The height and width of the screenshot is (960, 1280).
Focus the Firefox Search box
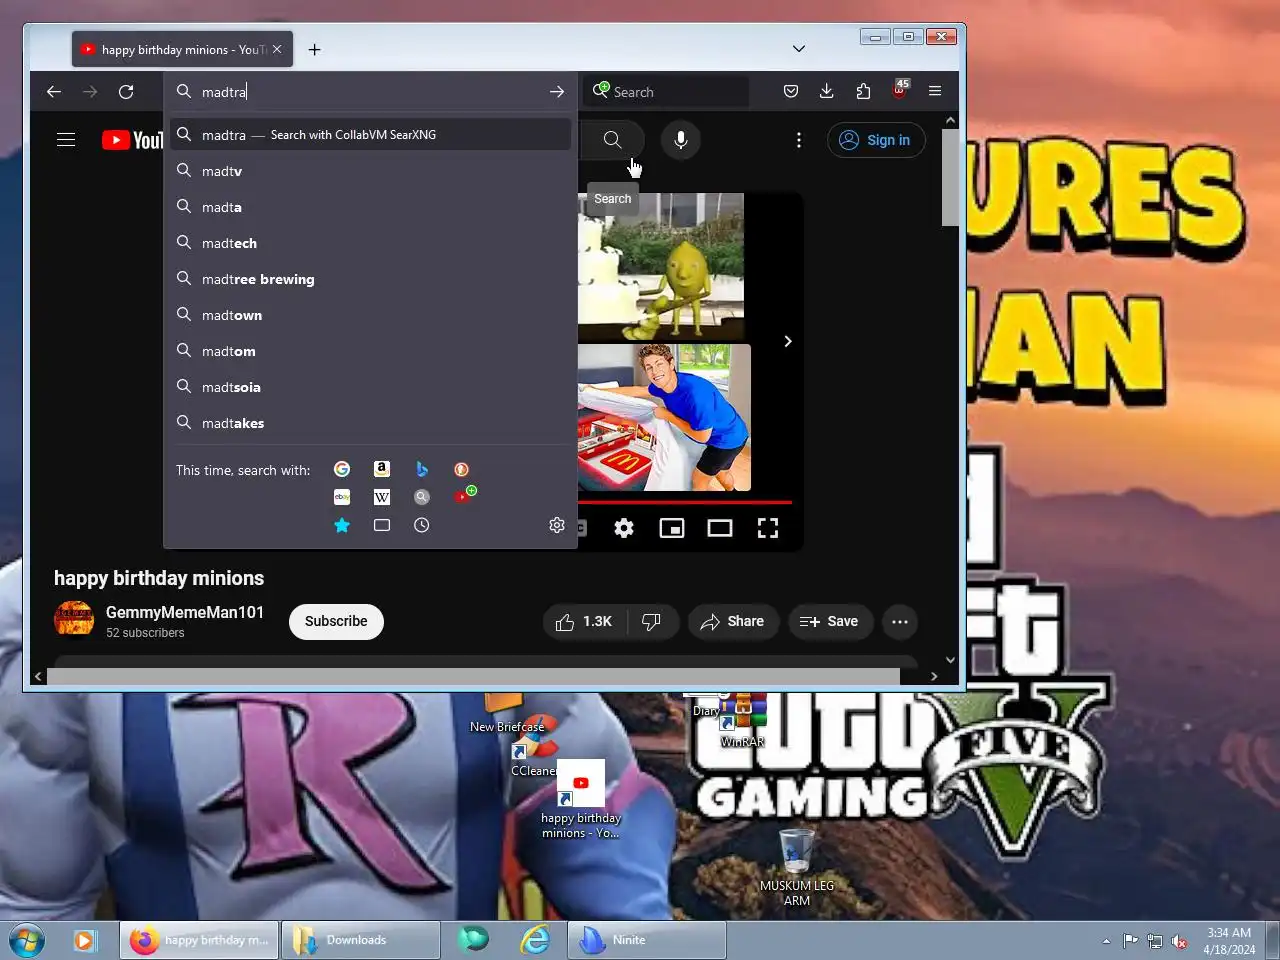click(667, 91)
